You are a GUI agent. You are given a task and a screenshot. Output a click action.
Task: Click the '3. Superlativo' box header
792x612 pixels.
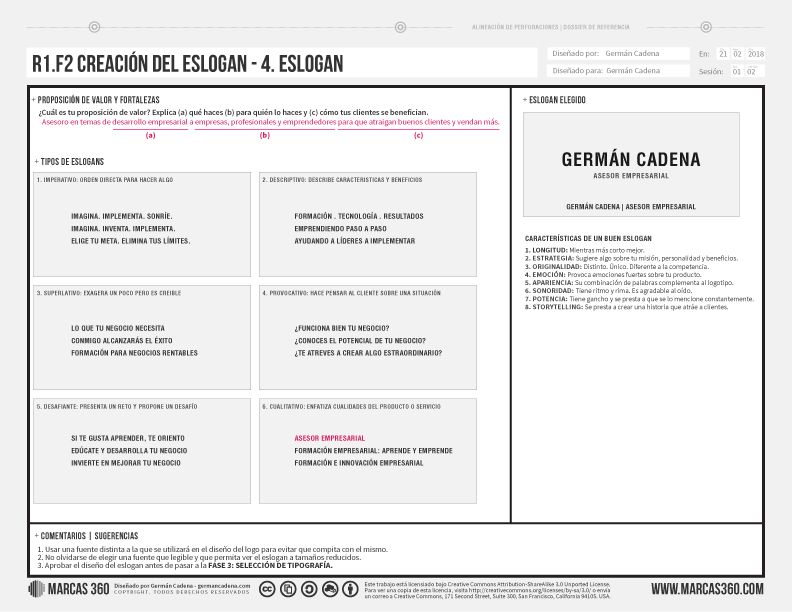[x=109, y=293]
